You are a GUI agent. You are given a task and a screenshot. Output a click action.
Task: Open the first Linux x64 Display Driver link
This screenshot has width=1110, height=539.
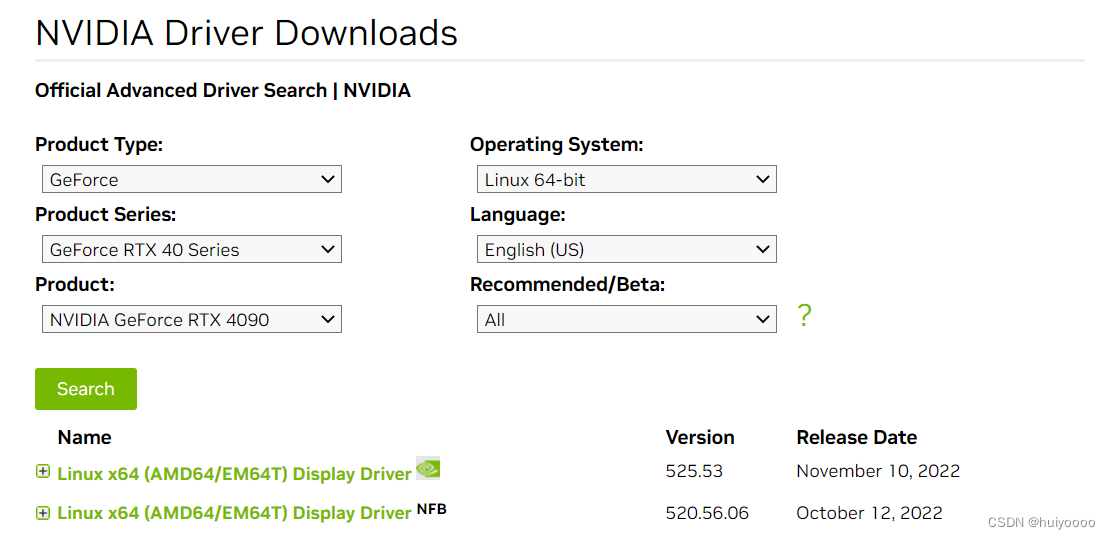pyautogui.click(x=234, y=473)
